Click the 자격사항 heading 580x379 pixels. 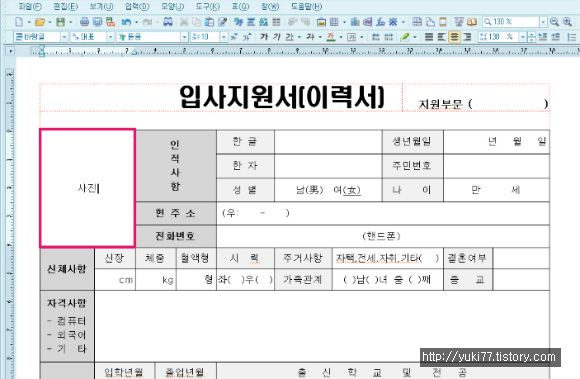(67, 303)
